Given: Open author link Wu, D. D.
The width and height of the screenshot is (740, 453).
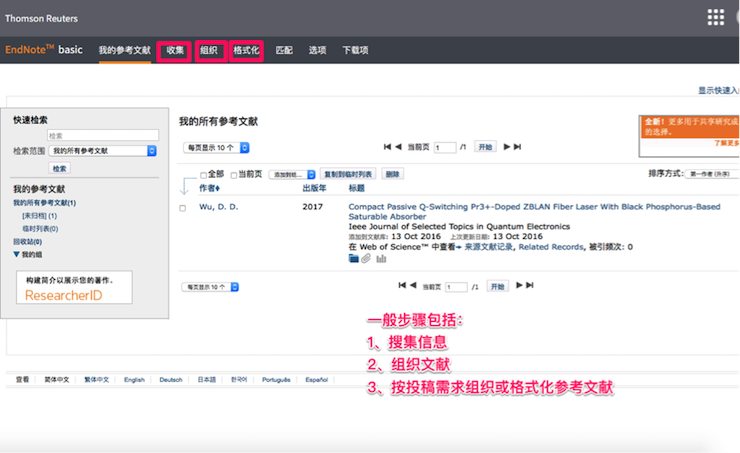Looking at the screenshot, I should tap(219, 207).
